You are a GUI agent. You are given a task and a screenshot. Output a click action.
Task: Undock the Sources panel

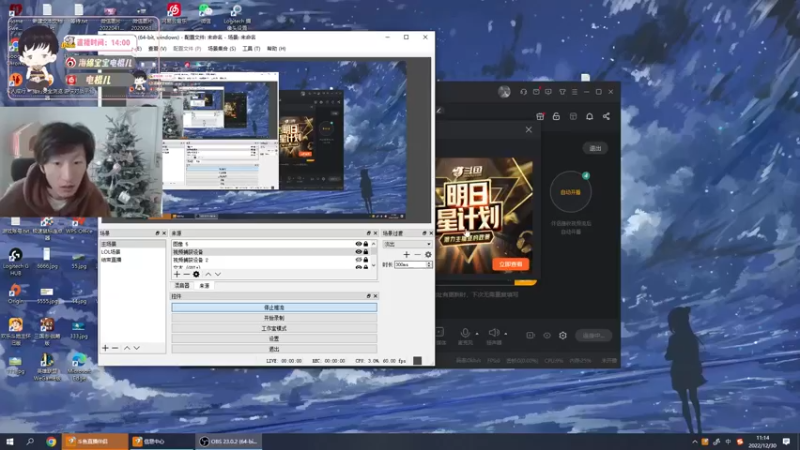[368, 233]
